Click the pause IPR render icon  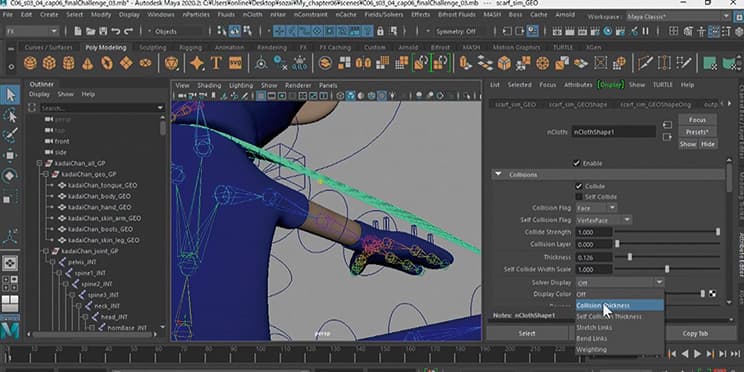[645, 31]
